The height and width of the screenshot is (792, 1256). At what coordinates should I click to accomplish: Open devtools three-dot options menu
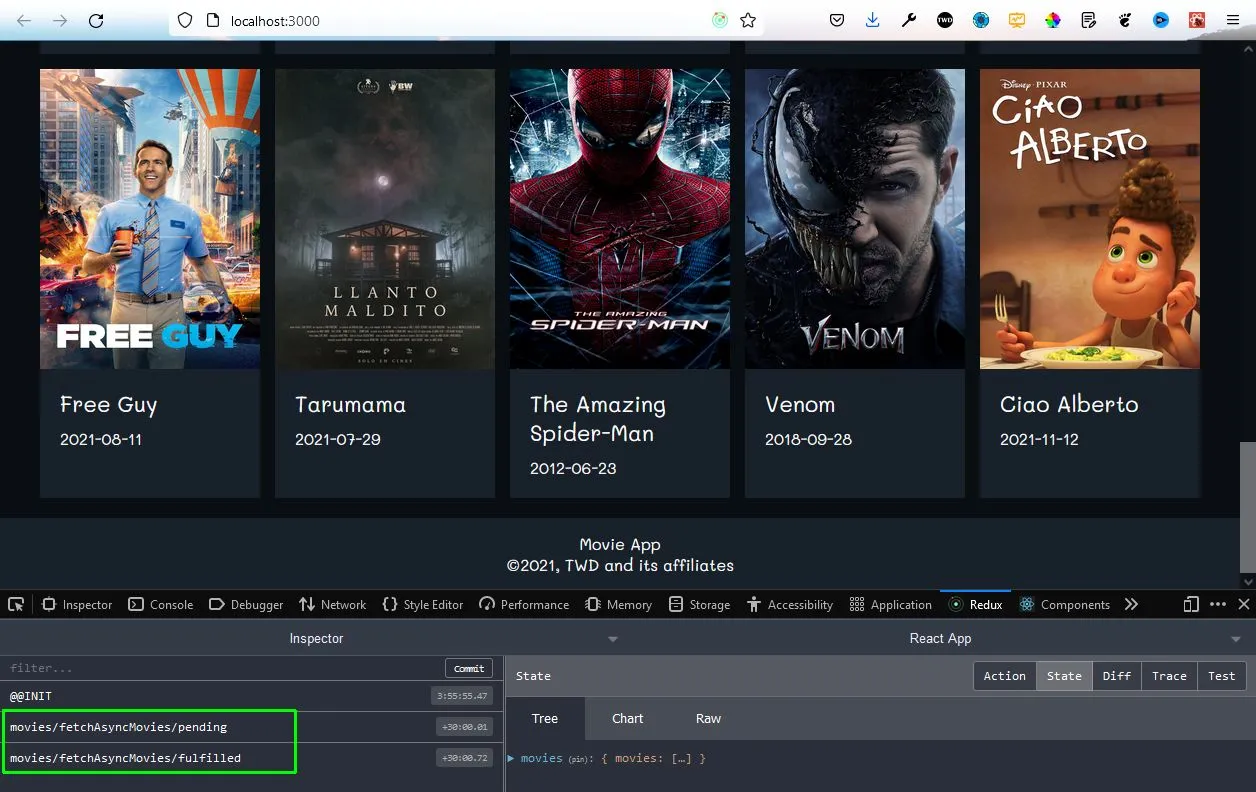[1218, 604]
